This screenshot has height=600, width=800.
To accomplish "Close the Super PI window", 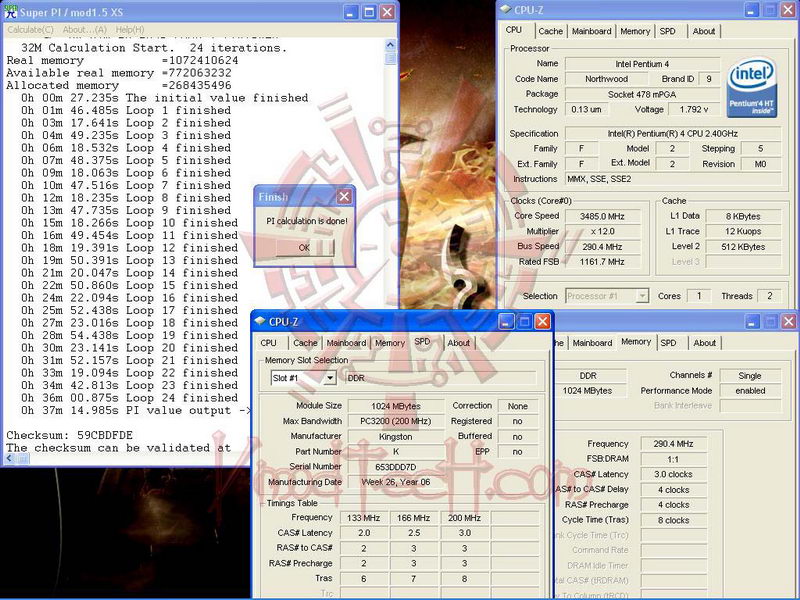I will (x=388, y=12).
